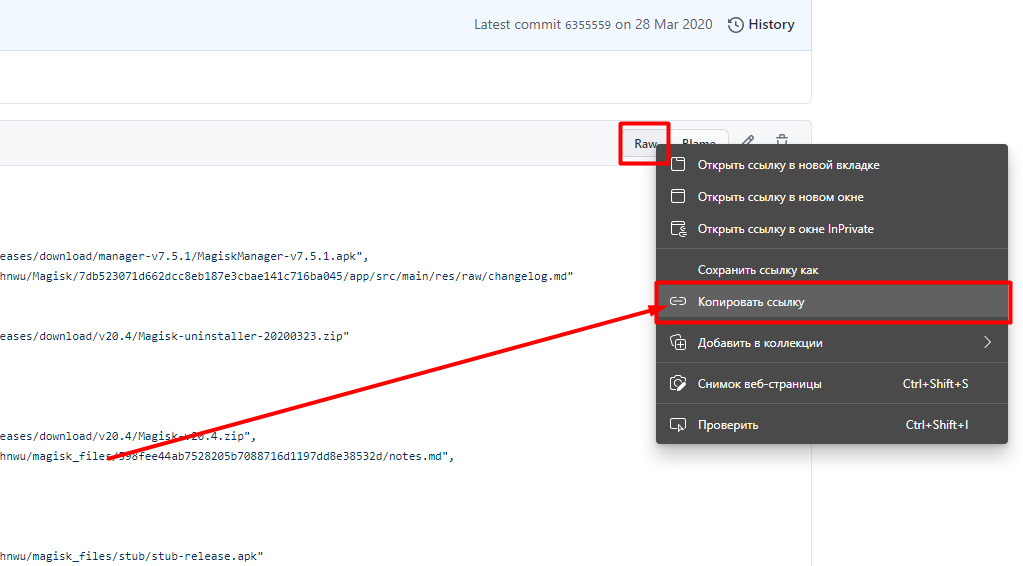The image size is (1023, 566).
Task: Choose 'Открыть ссылку в новом окне'
Action: 780,197
